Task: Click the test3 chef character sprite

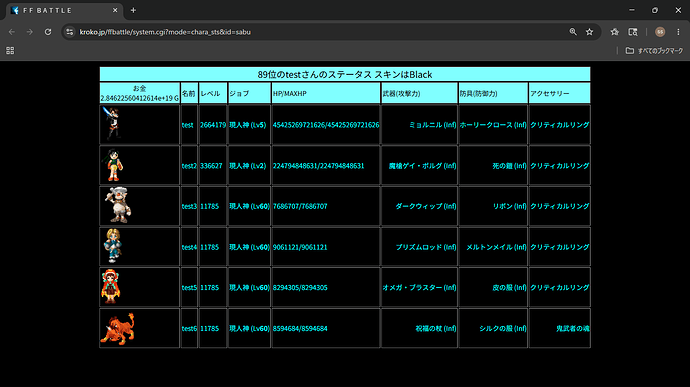Action: 117,205
